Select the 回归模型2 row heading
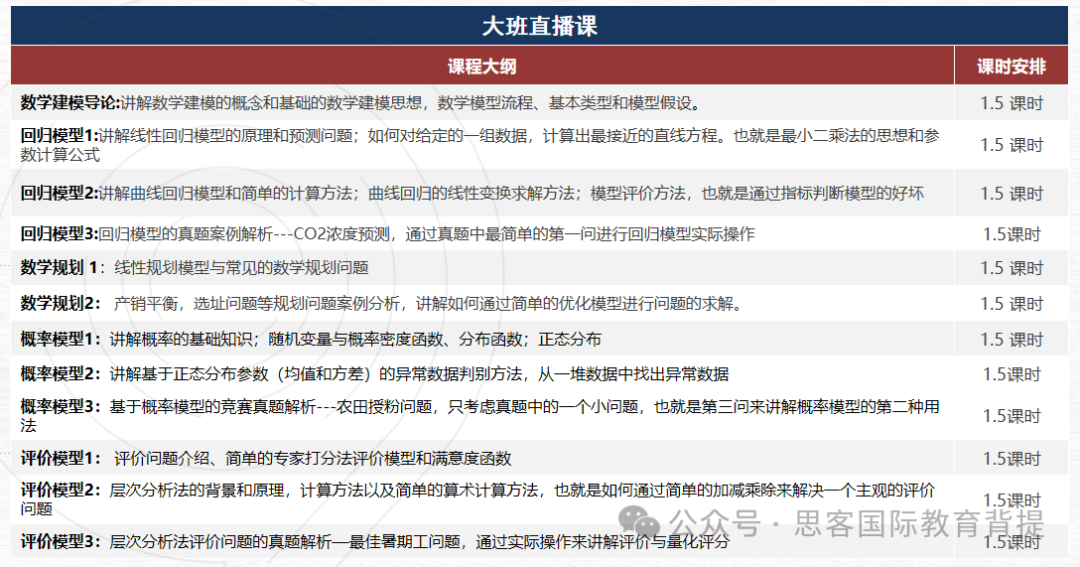This screenshot has width=1080, height=567. pos(59,193)
